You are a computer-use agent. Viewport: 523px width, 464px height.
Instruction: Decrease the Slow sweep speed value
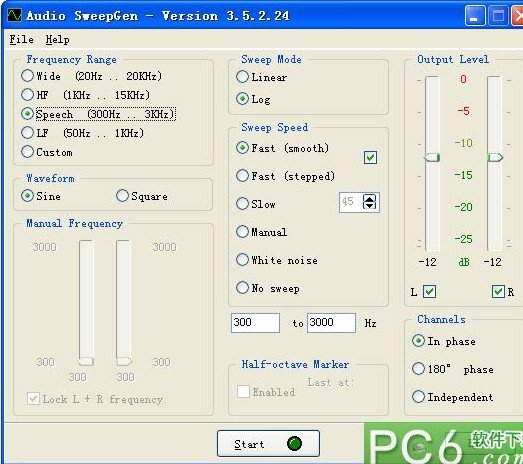[370, 206]
